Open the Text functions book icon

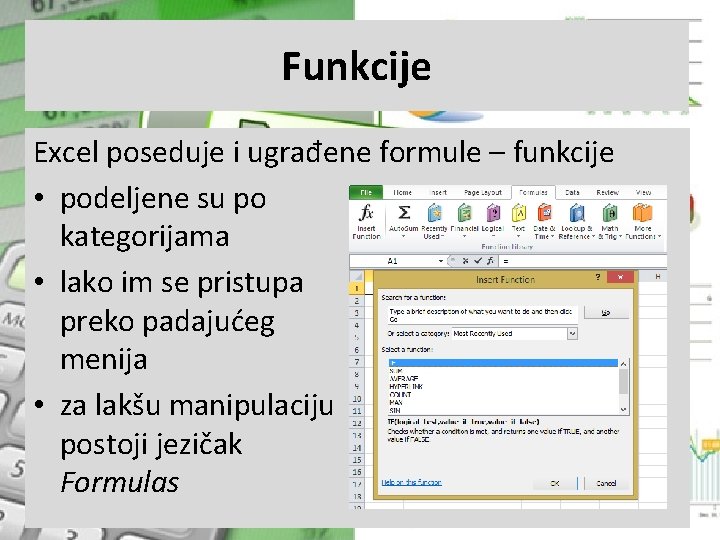pos(518,214)
